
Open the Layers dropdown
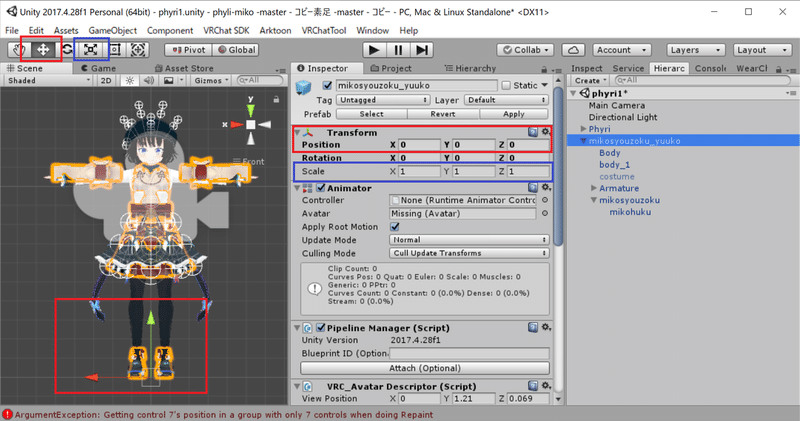coord(695,49)
